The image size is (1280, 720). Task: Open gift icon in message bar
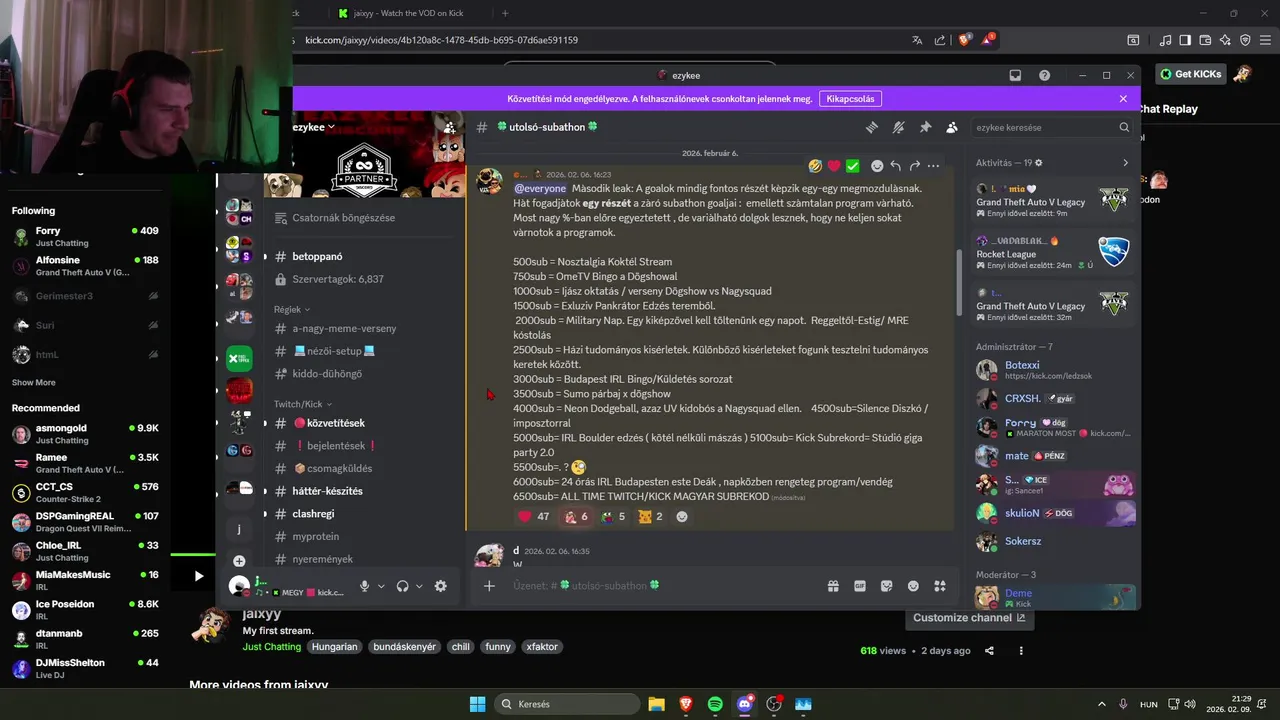point(833,586)
